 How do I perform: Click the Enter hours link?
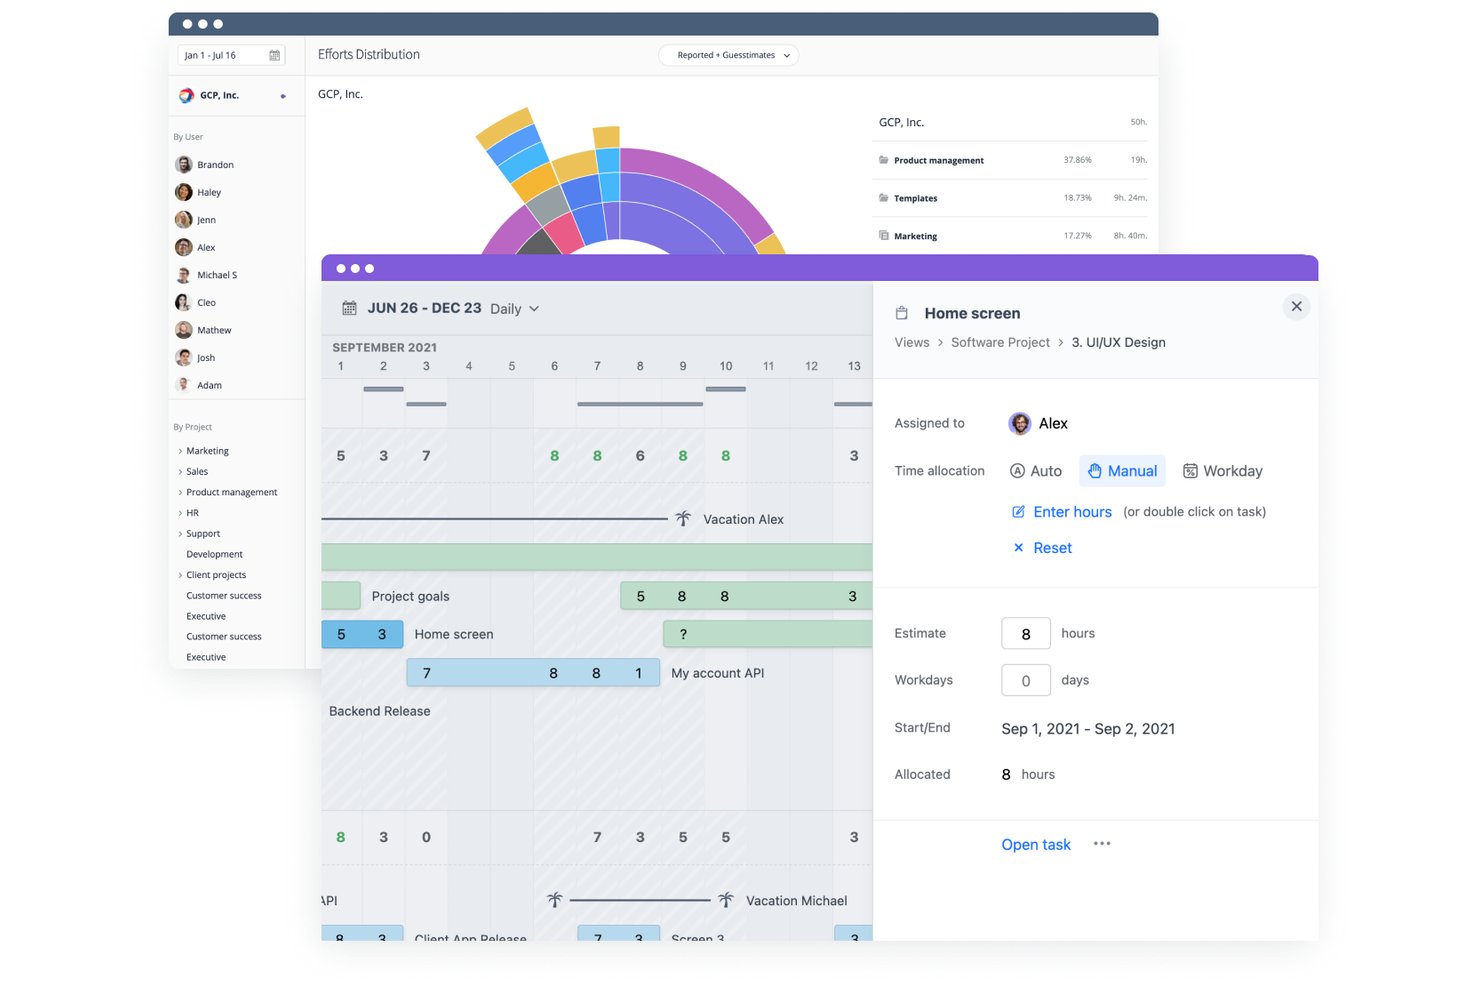pos(1072,512)
